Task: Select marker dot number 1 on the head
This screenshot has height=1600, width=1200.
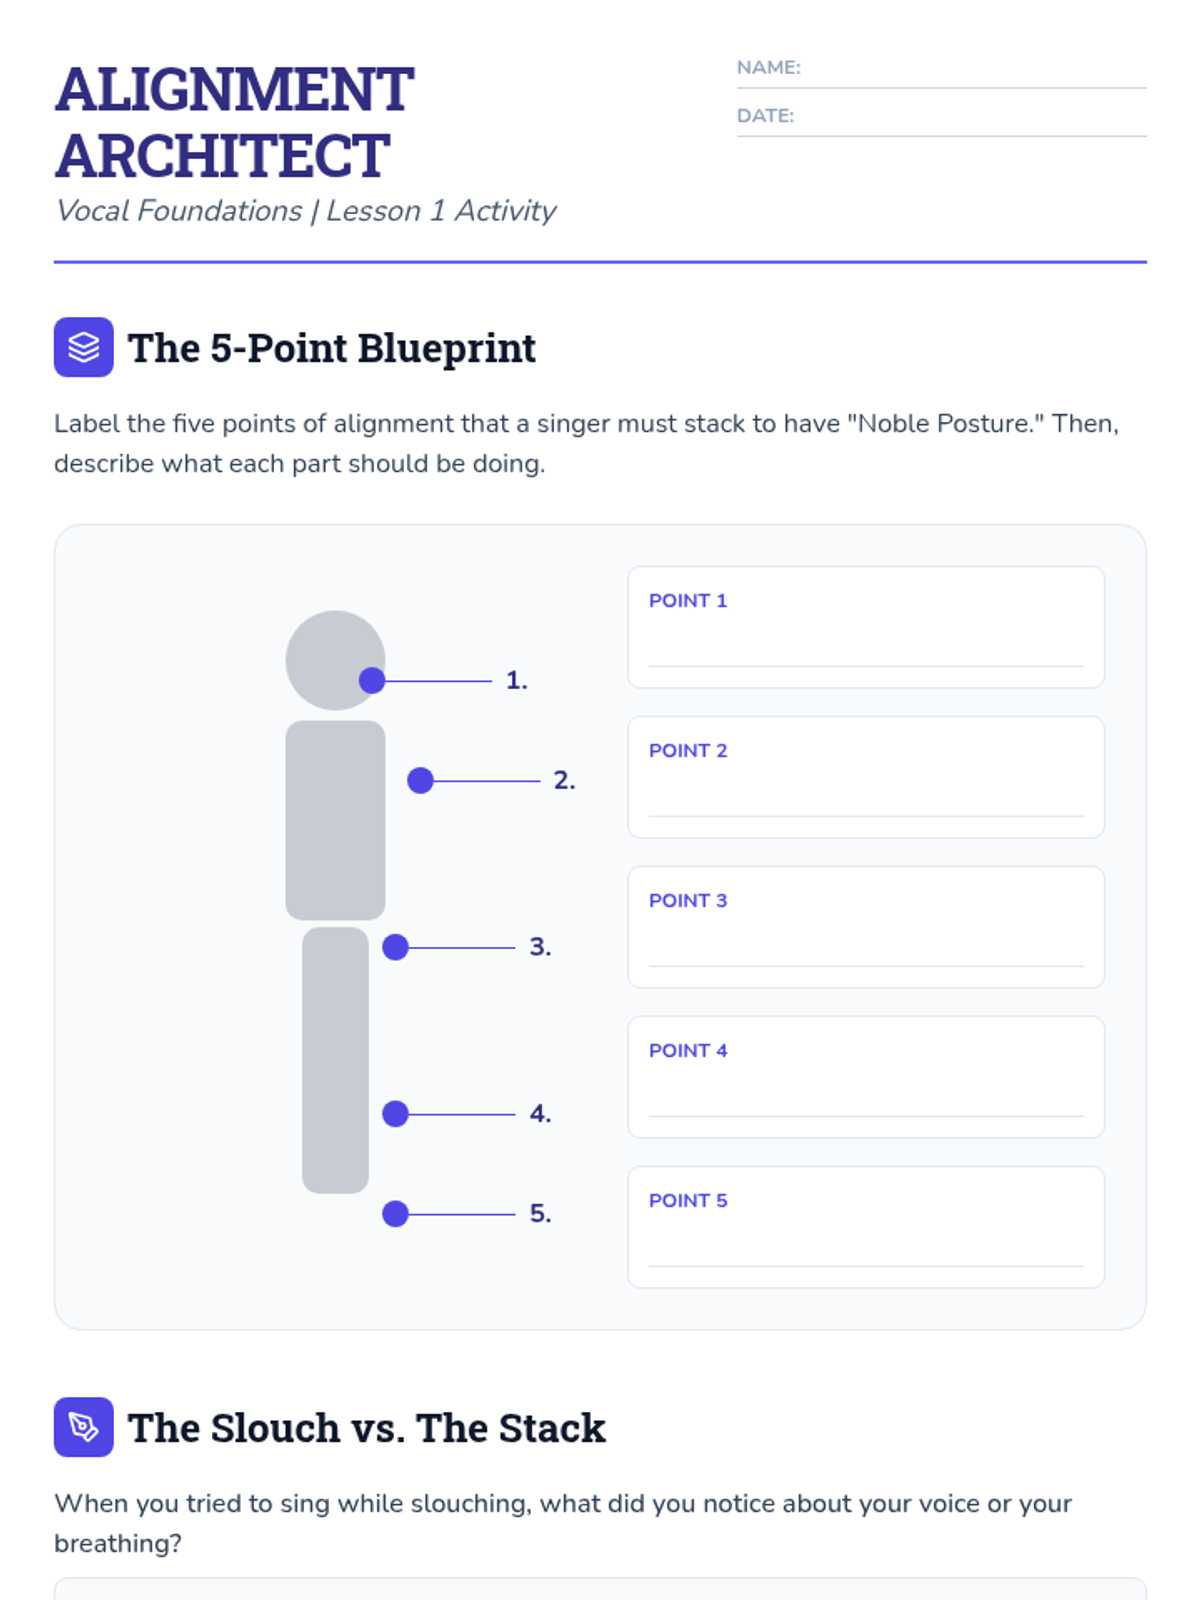Action: 372,681
